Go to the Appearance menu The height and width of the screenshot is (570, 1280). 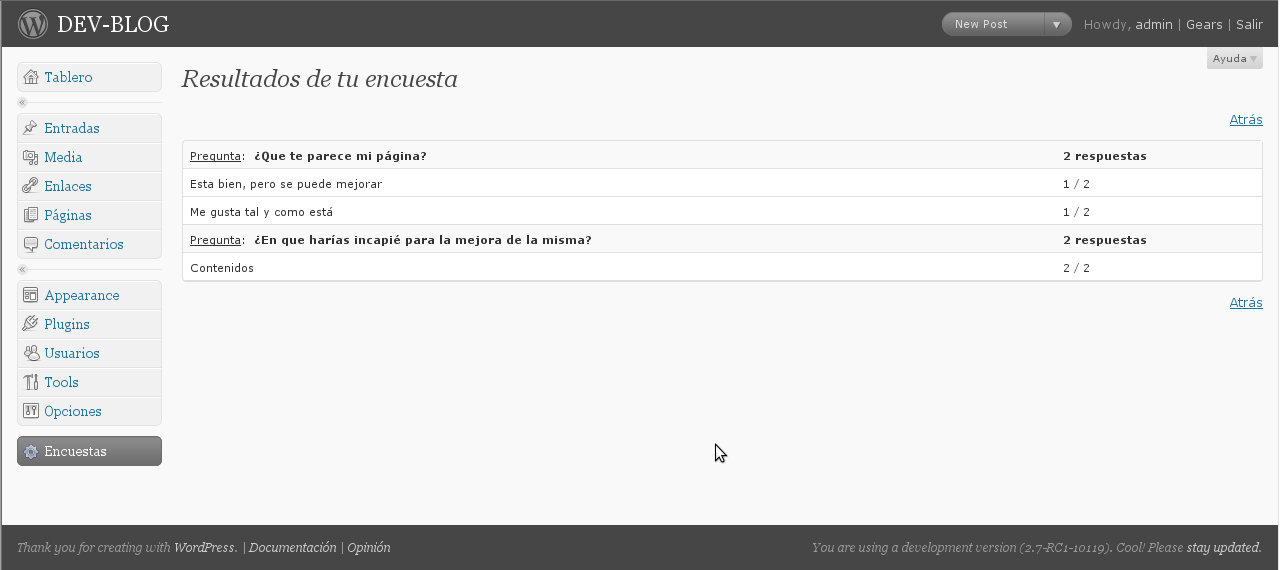point(82,295)
